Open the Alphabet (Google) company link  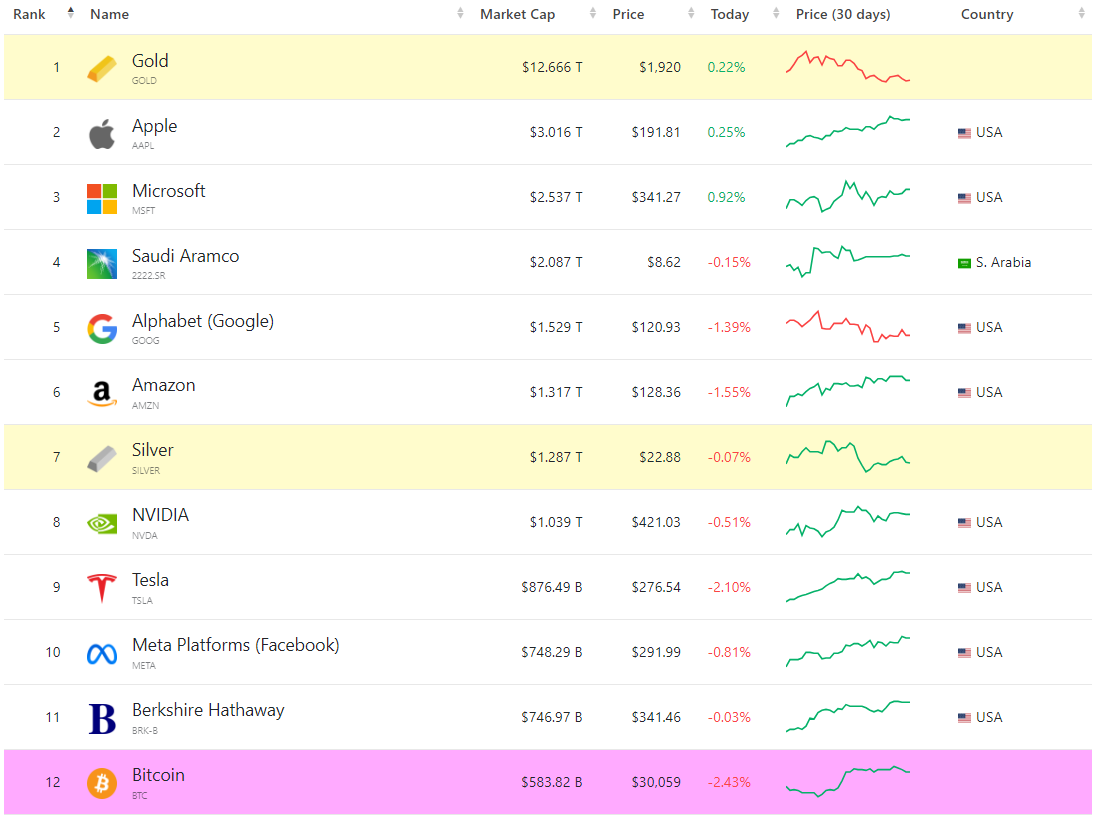(x=203, y=321)
